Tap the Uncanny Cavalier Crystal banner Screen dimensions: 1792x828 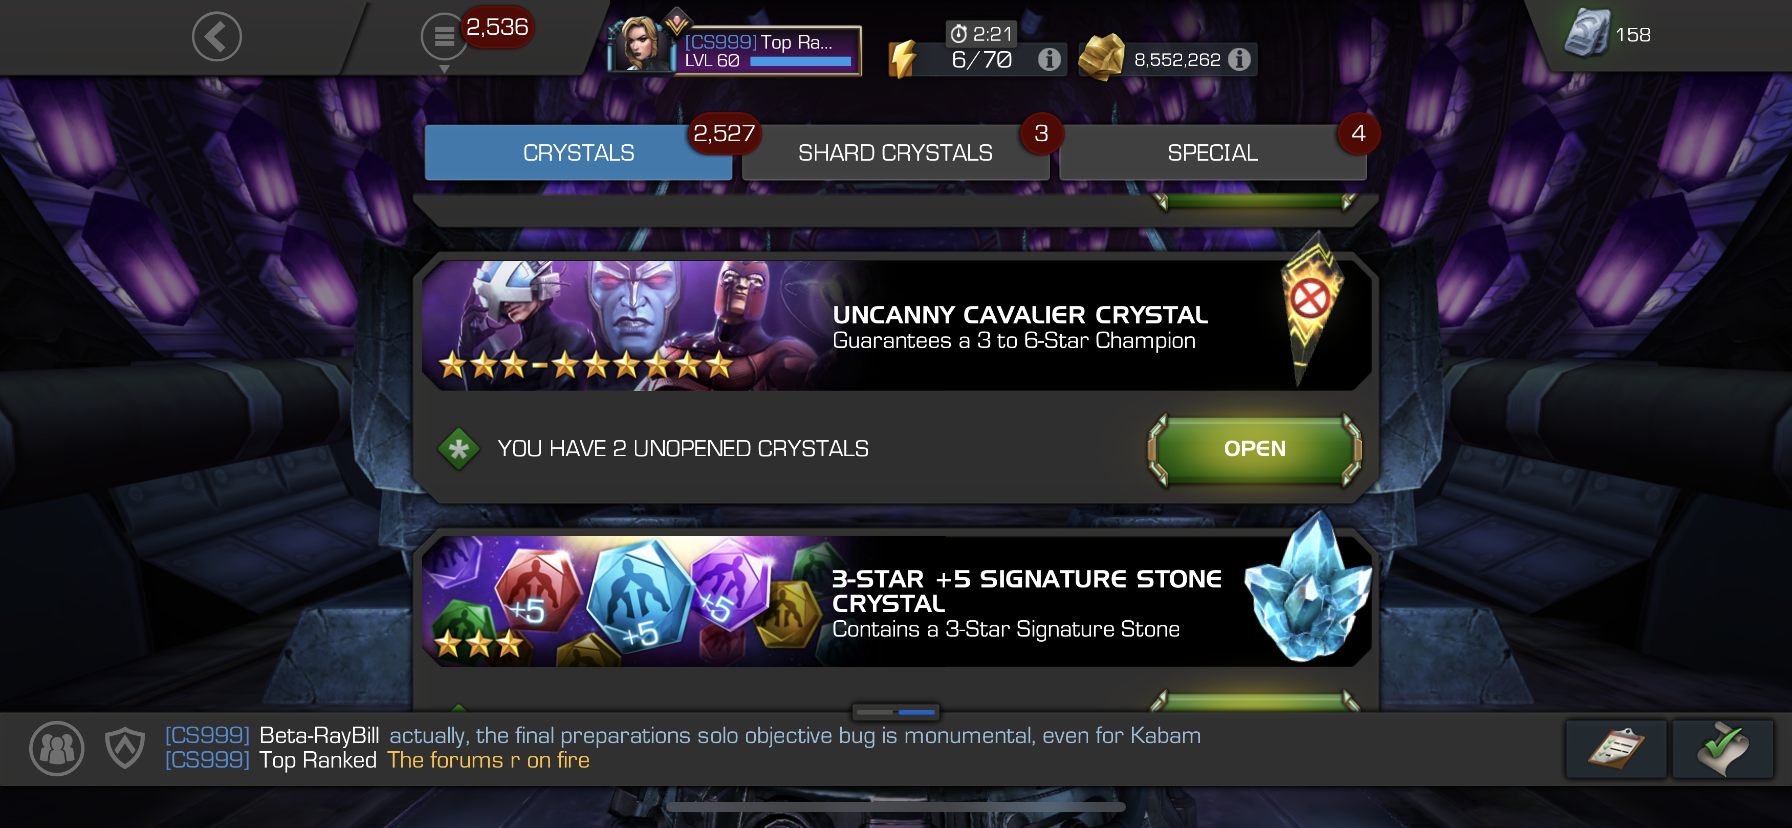point(896,326)
